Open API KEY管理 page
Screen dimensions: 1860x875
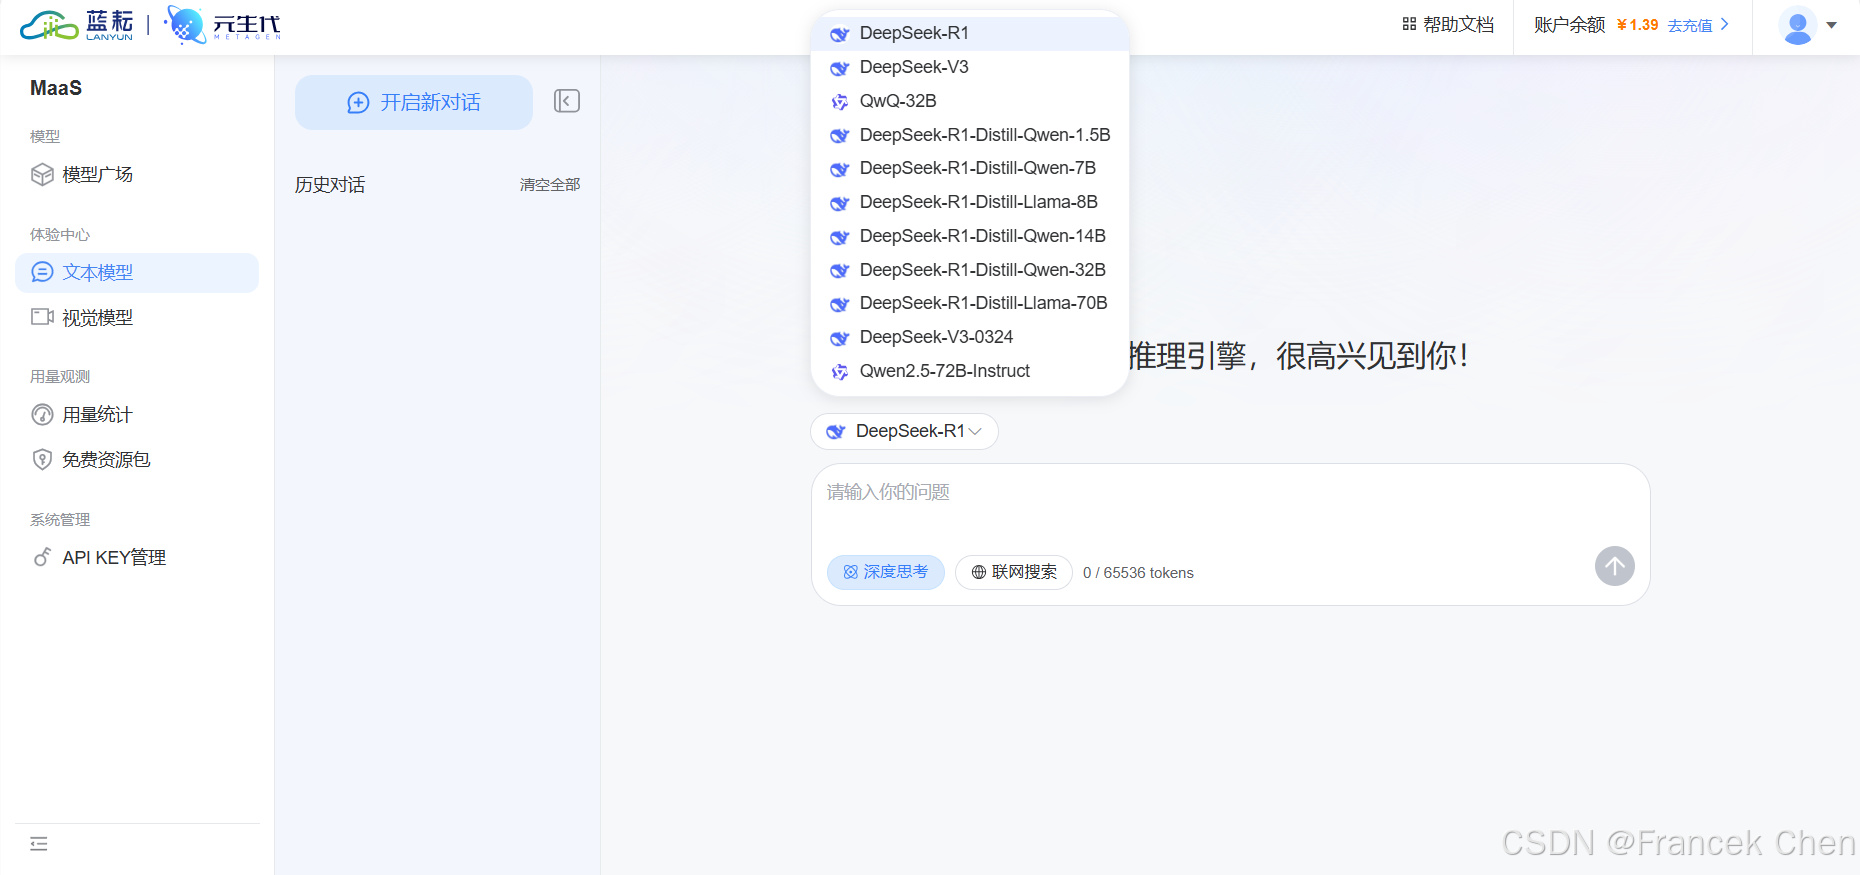[137, 557]
